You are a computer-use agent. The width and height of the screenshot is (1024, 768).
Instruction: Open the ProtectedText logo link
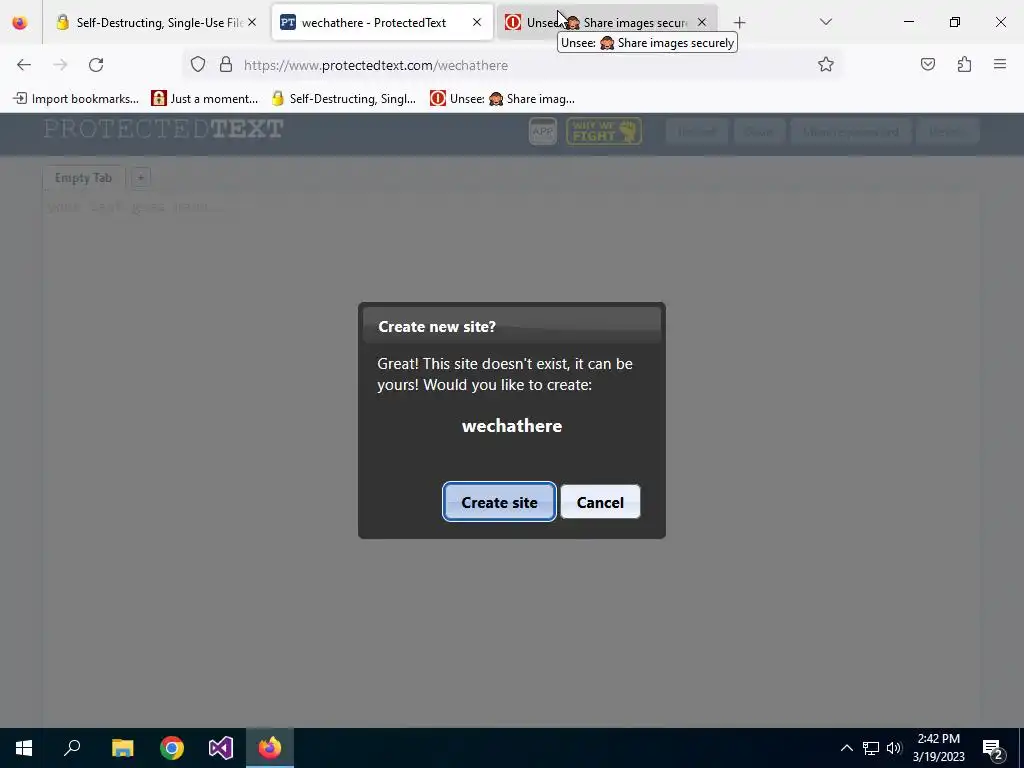click(163, 129)
